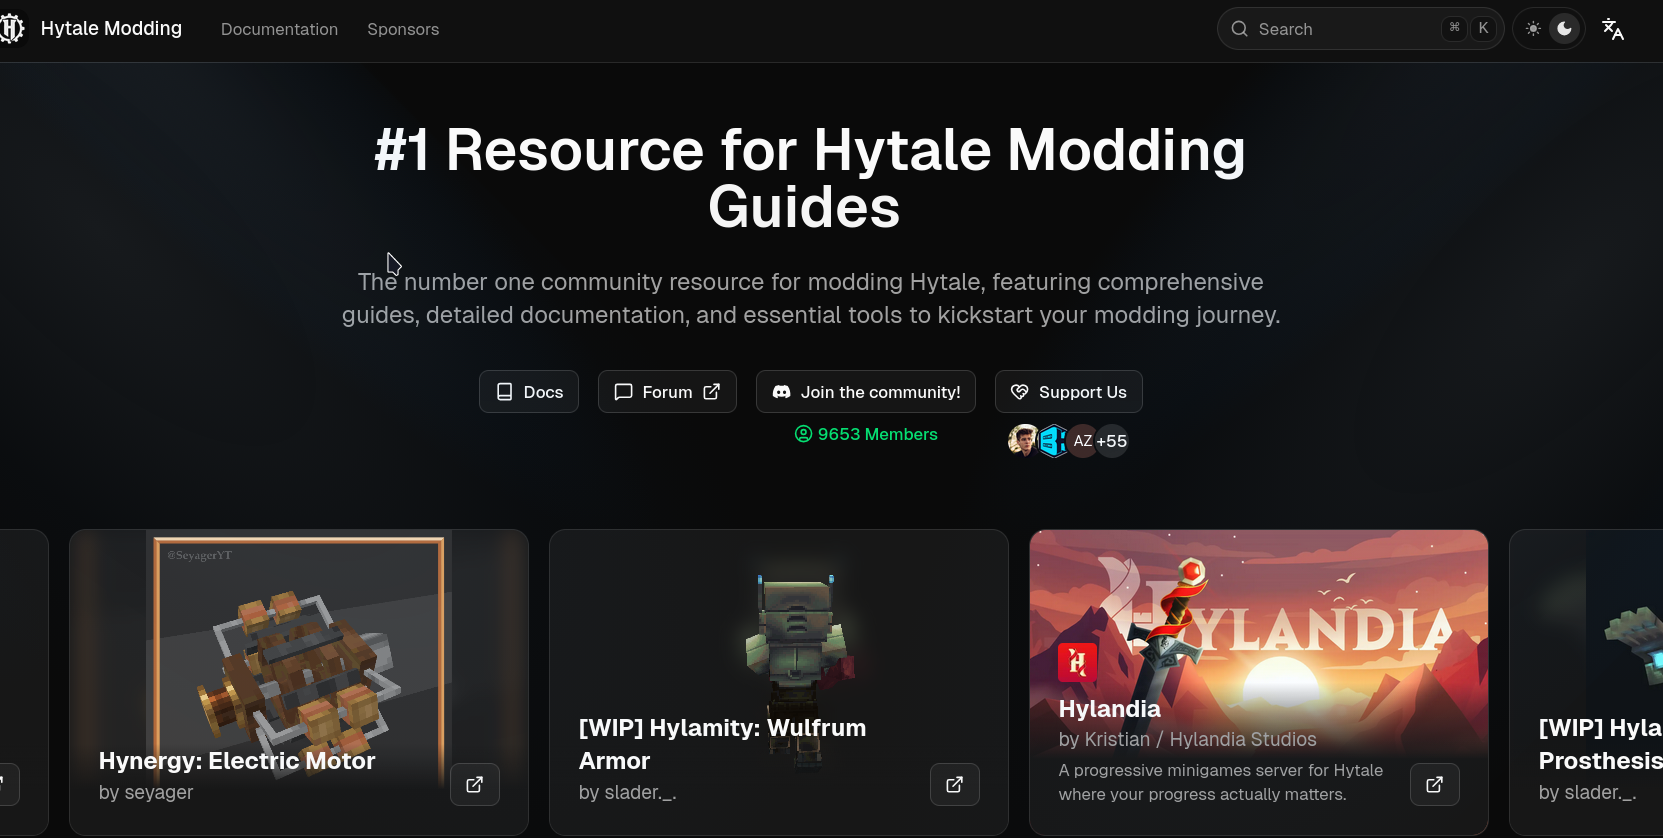The image size is (1663, 838).
Task: Click the 9653 Members text
Action: pyautogui.click(x=866, y=434)
